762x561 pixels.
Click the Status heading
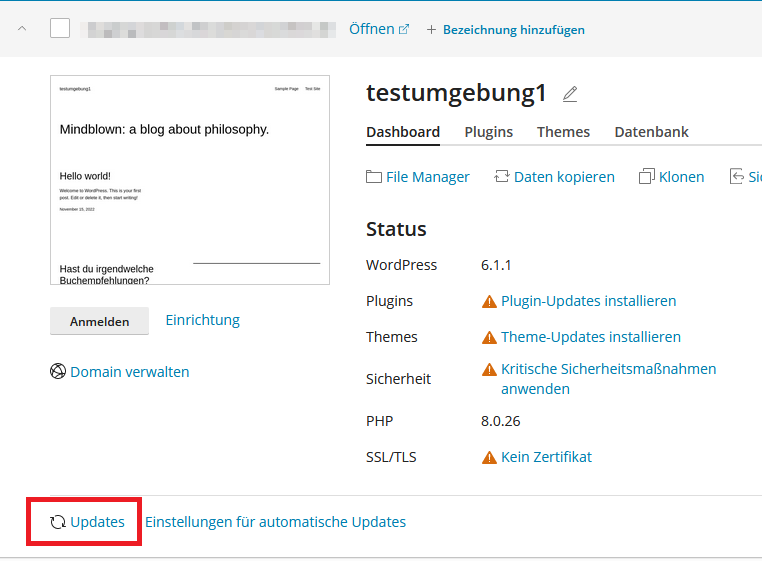[396, 229]
